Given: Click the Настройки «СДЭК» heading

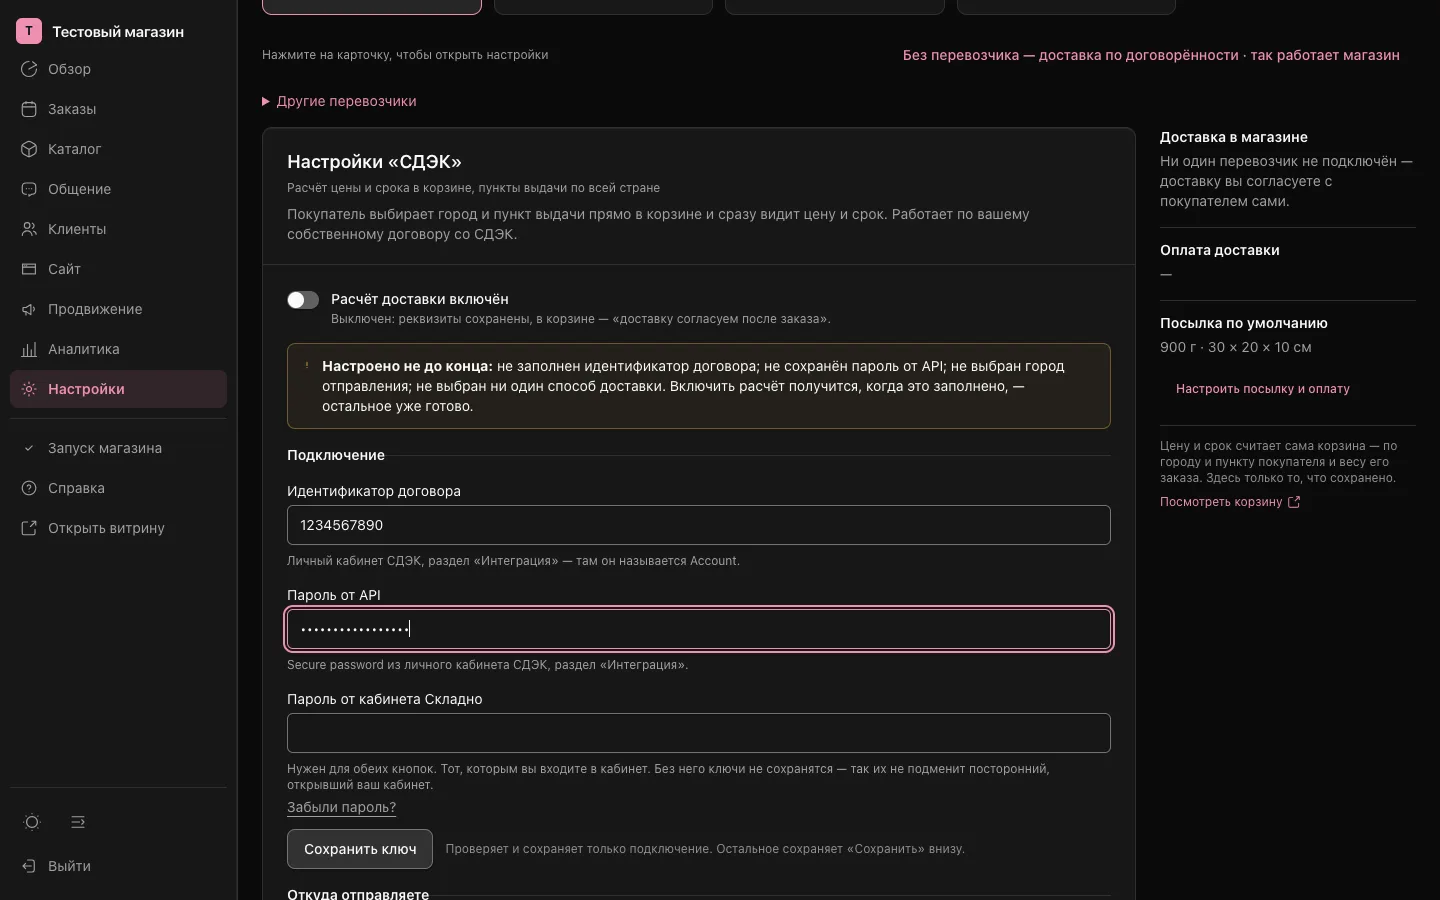Looking at the screenshot, I should coord(374,162).
